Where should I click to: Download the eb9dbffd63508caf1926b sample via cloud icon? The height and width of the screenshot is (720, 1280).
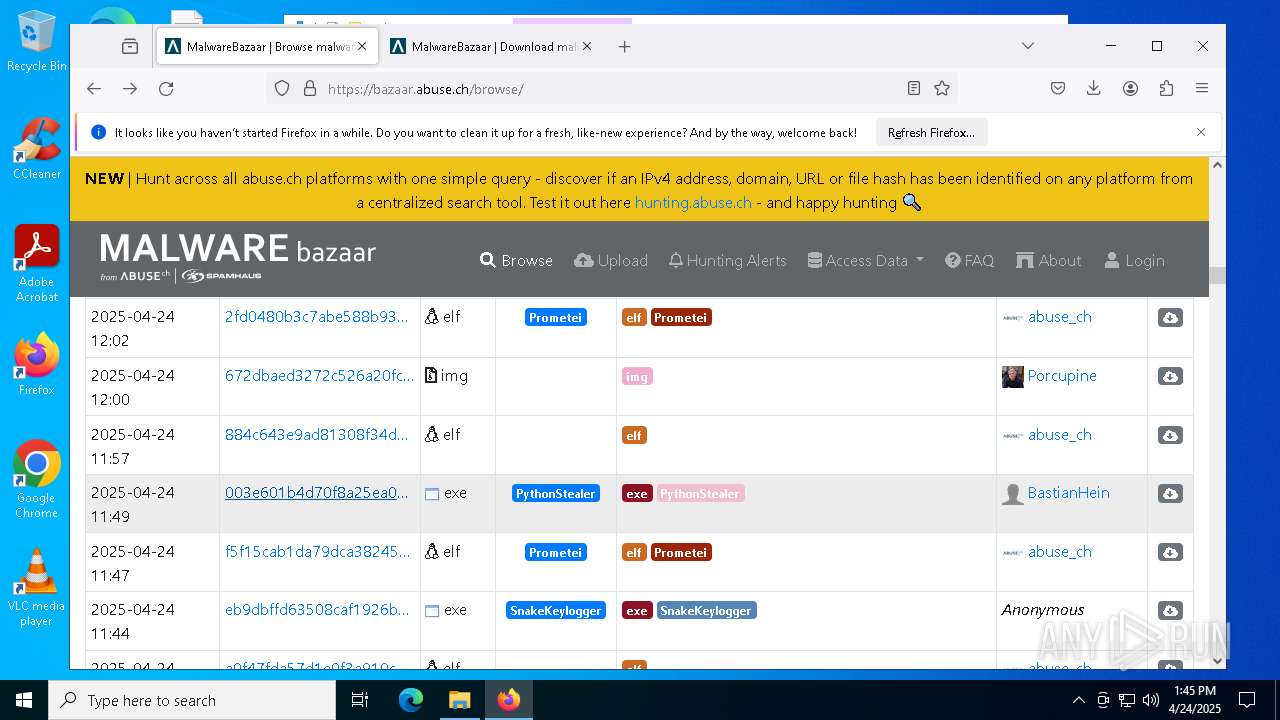pos(1170,610)
